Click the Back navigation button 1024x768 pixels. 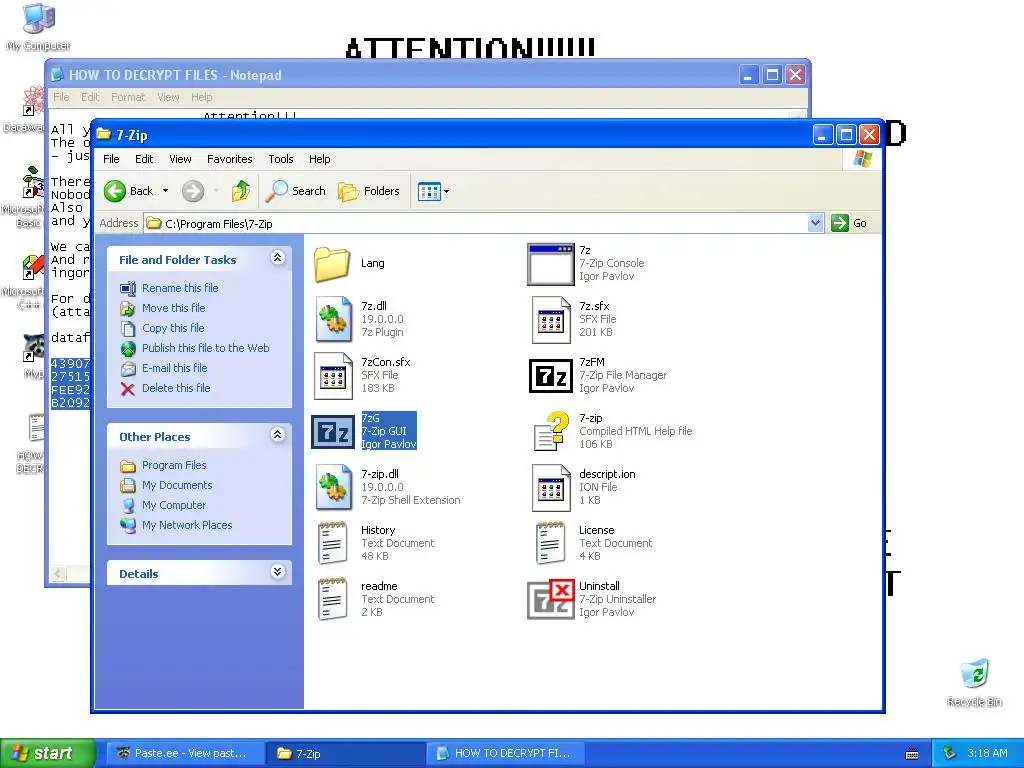[x=129, y=191]
